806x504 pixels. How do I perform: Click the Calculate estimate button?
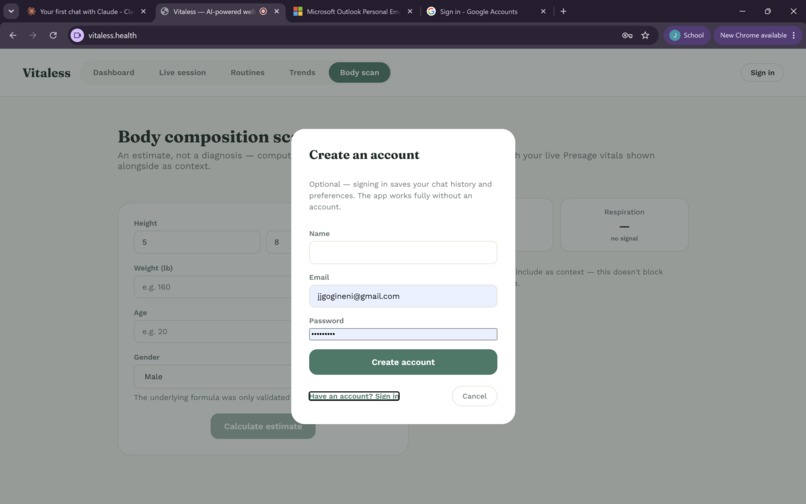pyautogui.click(x=263, y=426)
